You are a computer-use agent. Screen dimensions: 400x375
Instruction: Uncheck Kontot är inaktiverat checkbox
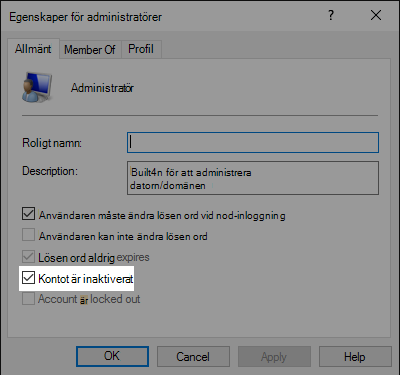pos(28,277)
